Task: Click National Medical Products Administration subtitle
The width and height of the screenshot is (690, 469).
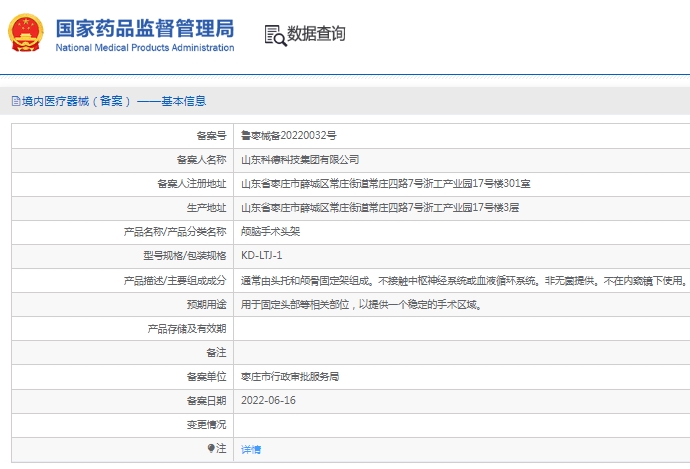Action: click(x=145, y=48)
